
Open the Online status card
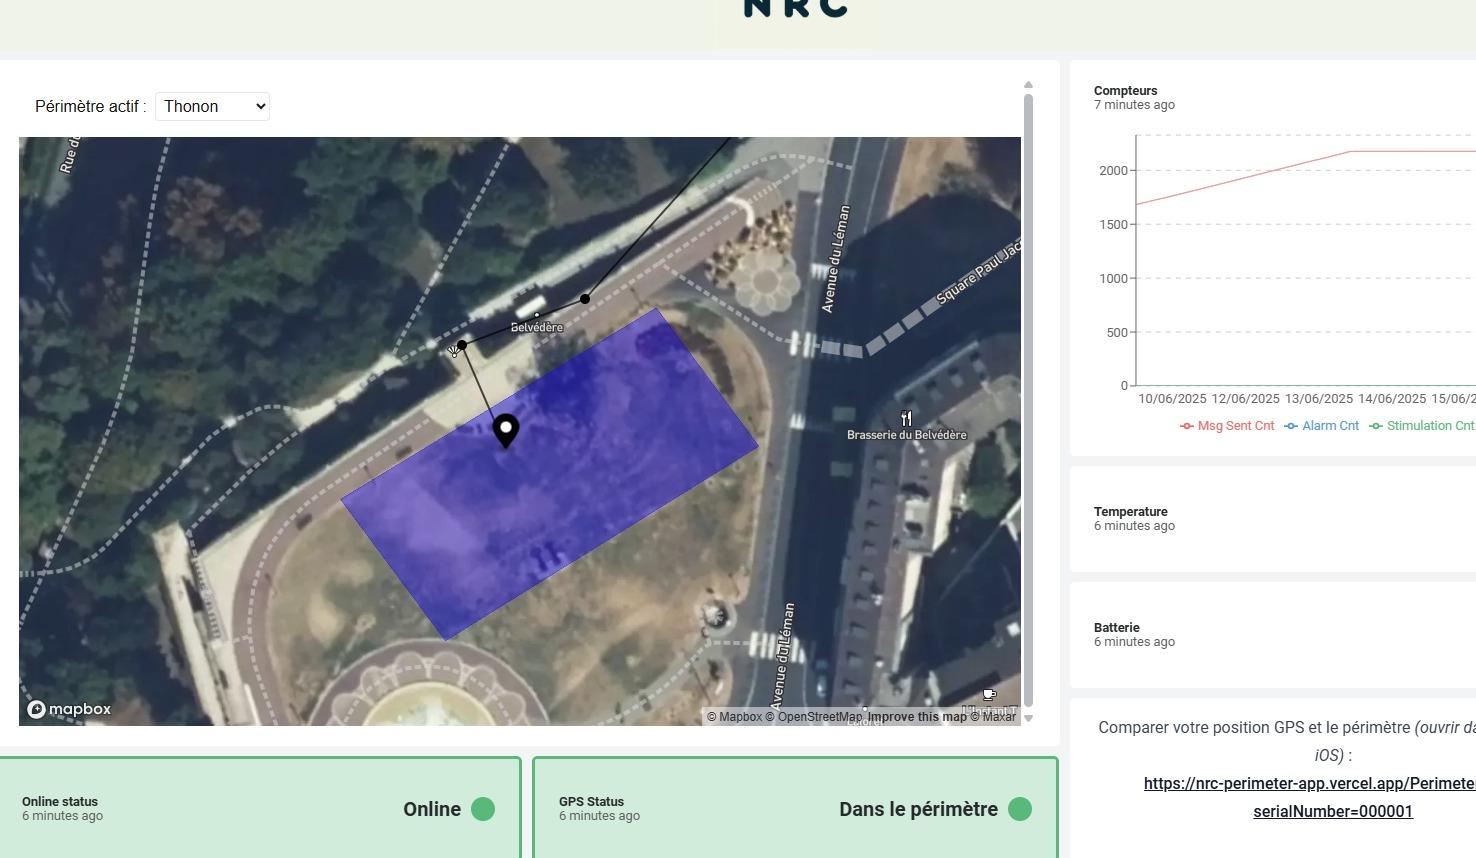(x=260, y=809)
